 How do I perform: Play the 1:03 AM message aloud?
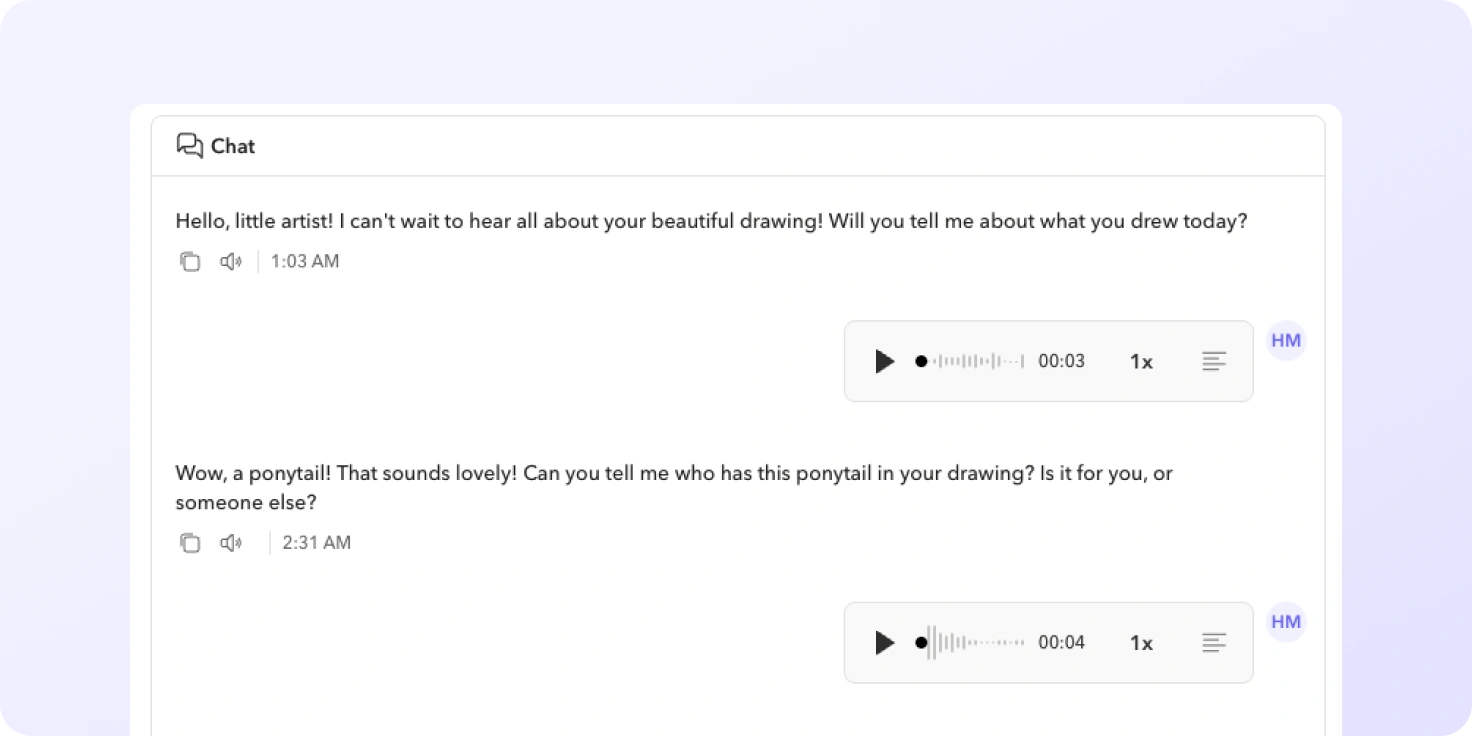point(231,262)
